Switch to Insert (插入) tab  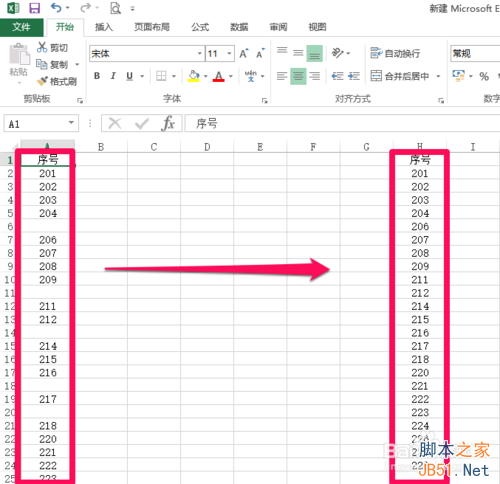click(104, 27)
